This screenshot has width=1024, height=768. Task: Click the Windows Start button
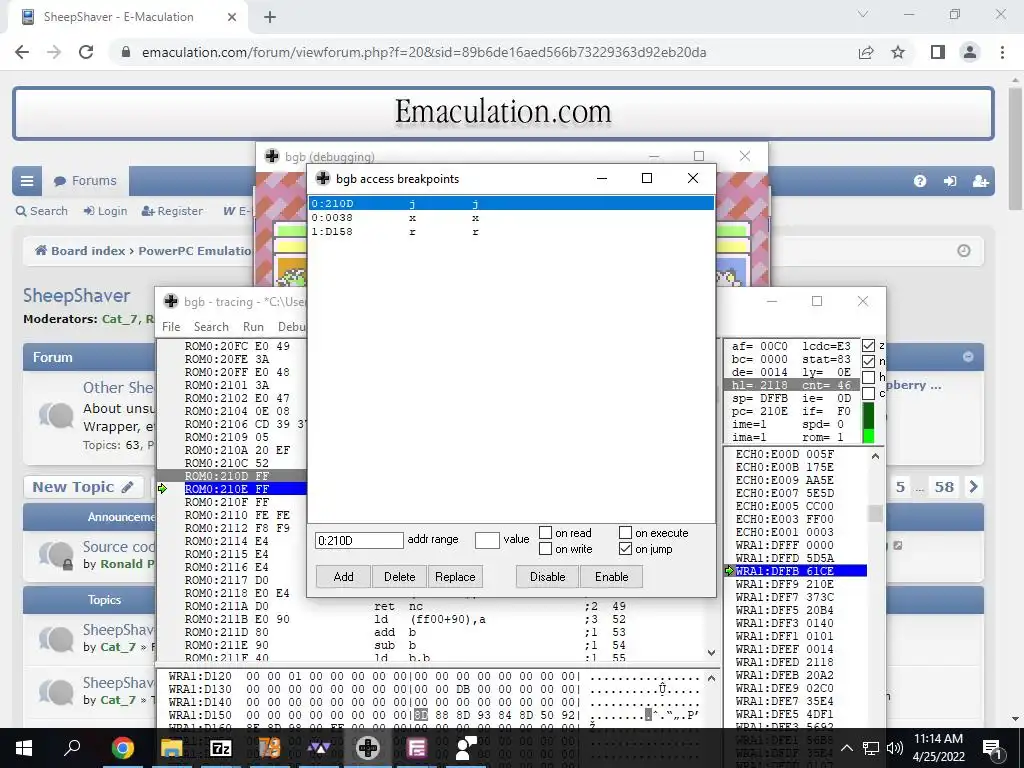pos(24,748)
